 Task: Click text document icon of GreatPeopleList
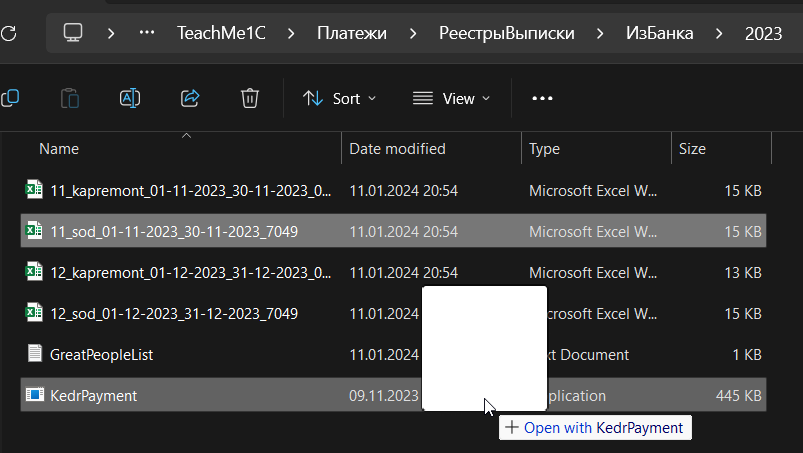click(x=34, y=353)
